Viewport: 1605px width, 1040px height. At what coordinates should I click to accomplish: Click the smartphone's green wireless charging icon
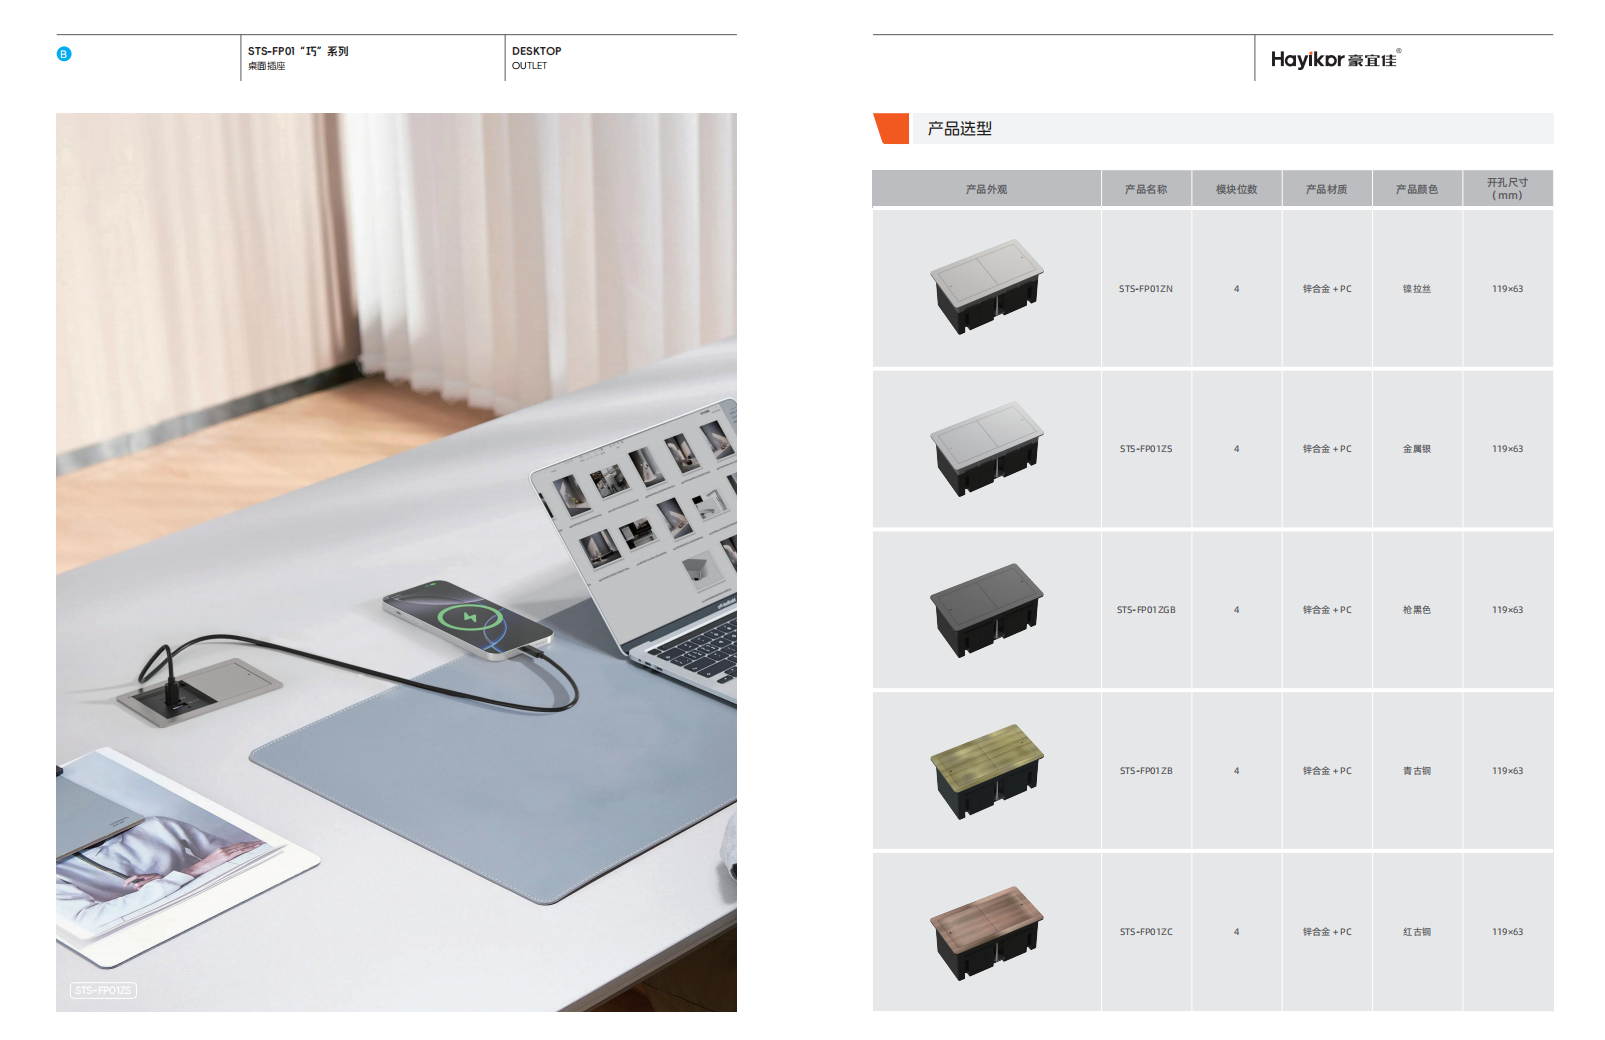[470, 617]
